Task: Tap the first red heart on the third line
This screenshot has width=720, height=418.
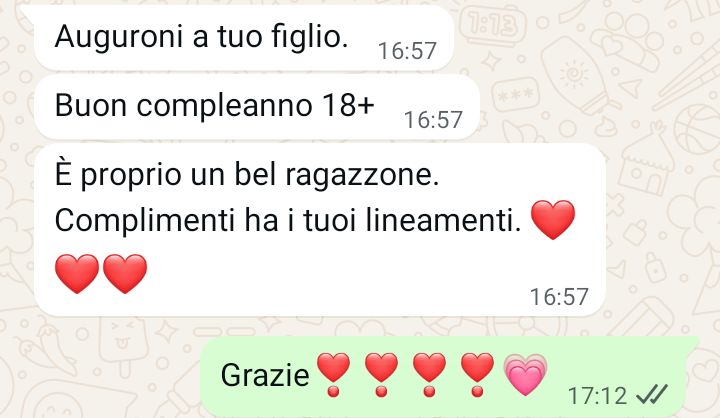Action: pyautogui.click(x=77, y=274)
